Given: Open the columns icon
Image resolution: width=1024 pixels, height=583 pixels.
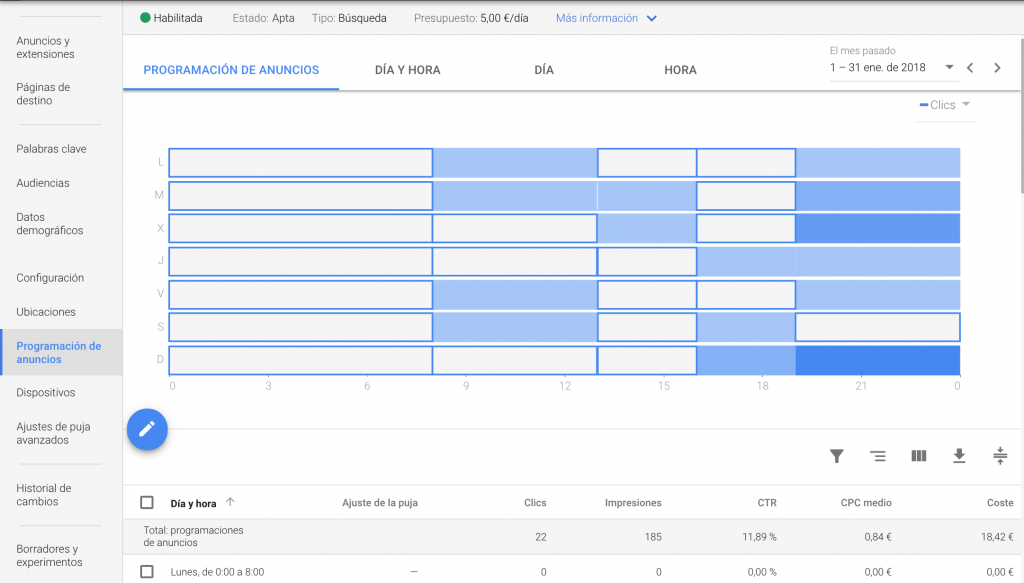Looking at the screenshot, I should click(x=919, y=456).
